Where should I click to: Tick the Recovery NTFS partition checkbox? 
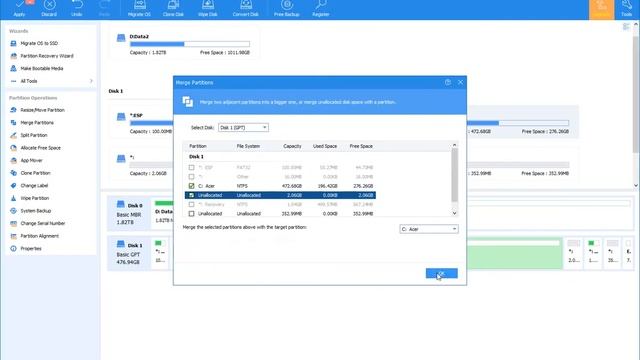click(191, 204)
